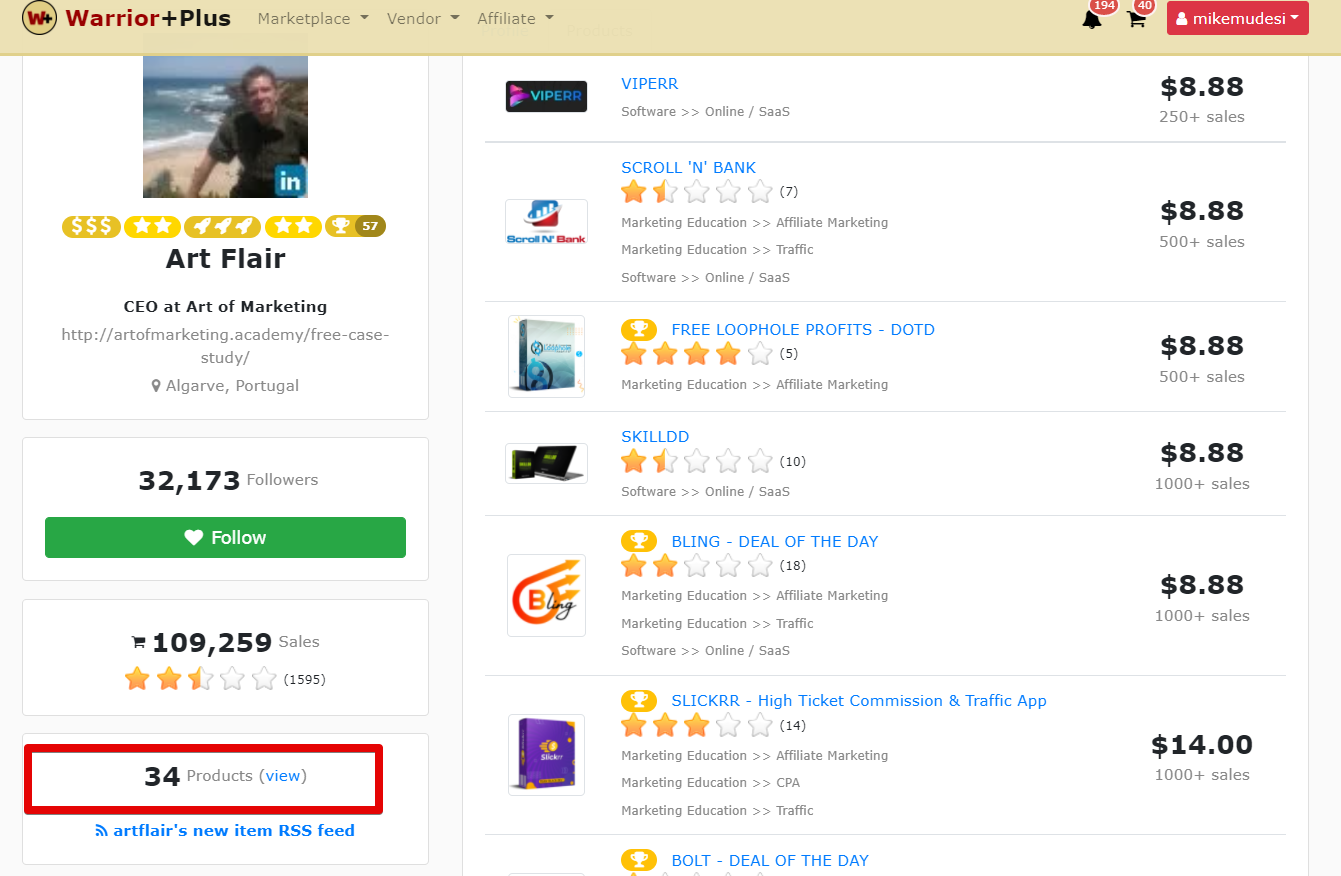
Task: Click CEO at Art of Marketing text
Action: pos(225,307)
